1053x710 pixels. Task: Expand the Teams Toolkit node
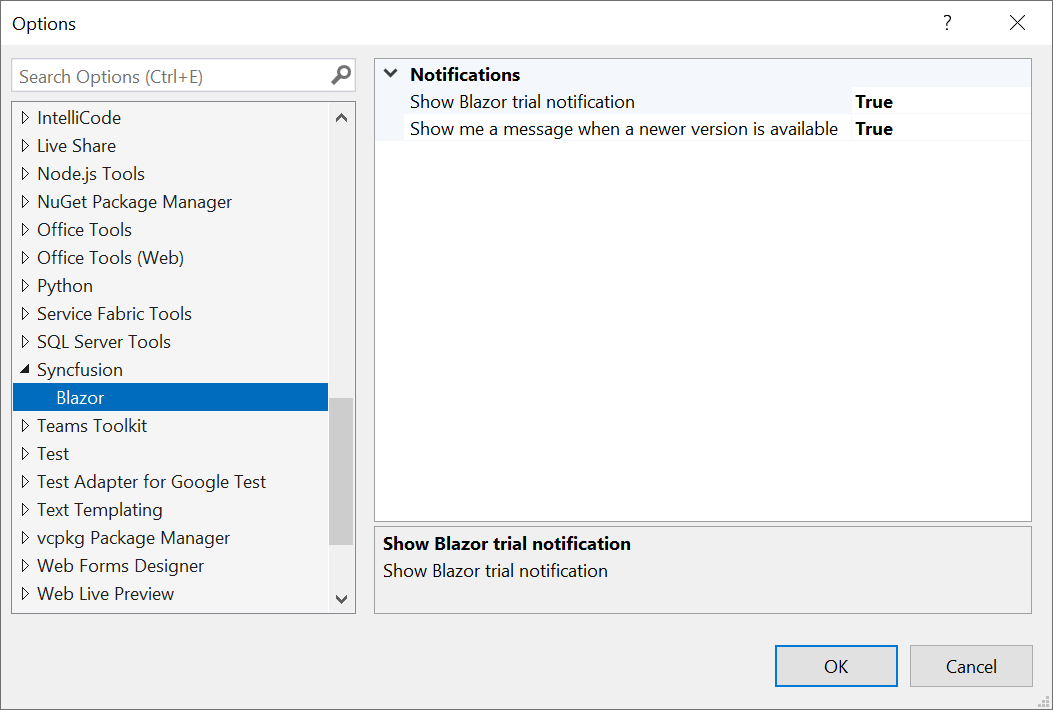coord(25,425)
